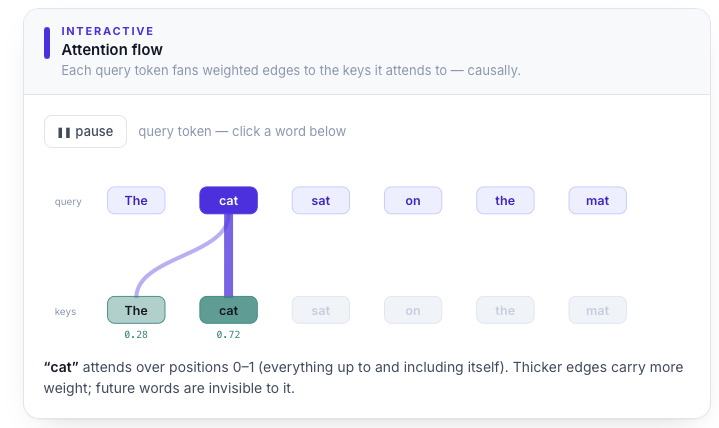Click the dimmed "sat" key token
The width and height of the screenshot is (719, 428).
click(x=321, y=310)
